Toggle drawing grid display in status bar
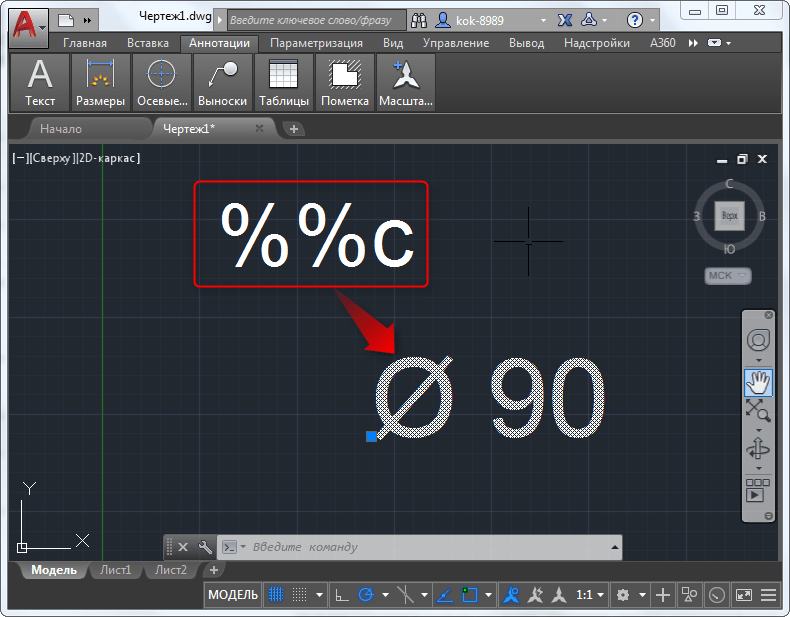The width and height of the screenshot is (790, 617). [x=276, y=595]
